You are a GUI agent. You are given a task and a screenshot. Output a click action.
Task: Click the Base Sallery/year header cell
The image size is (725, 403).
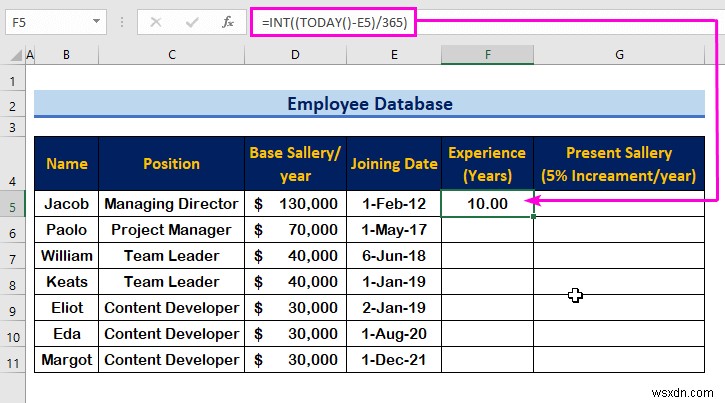click(x=295, y=164)
